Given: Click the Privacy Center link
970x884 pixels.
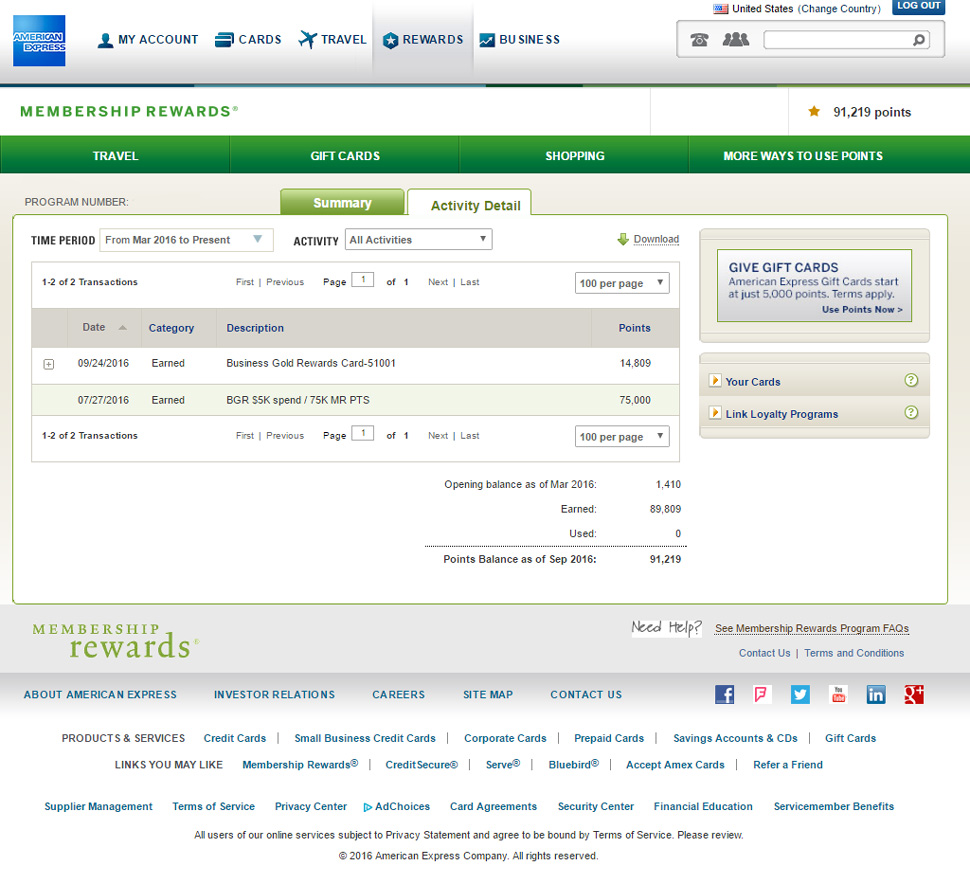Looking at the screenshot, I should coord(311,806).
